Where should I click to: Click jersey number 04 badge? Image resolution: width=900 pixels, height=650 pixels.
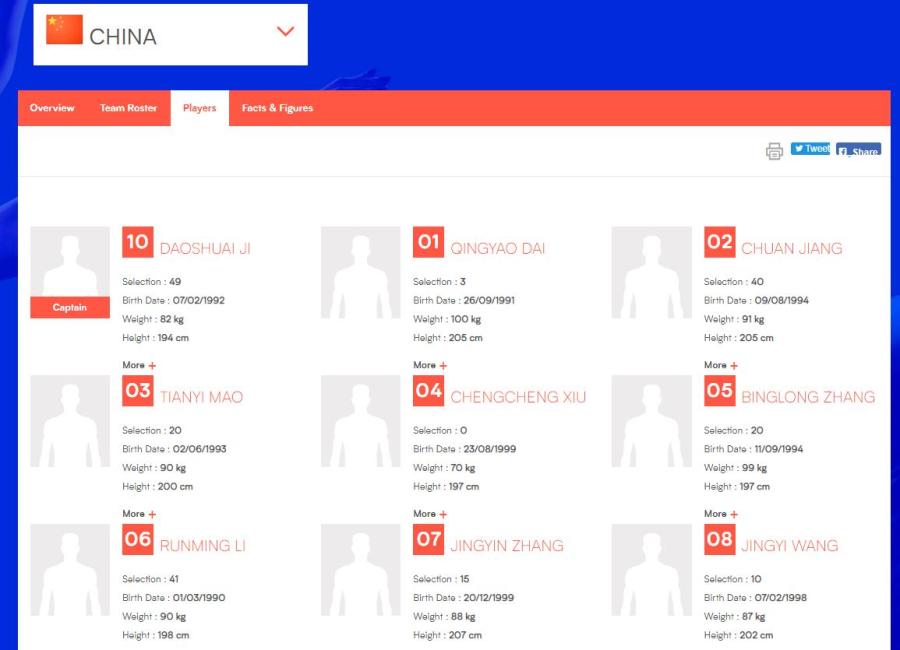point(428,391)
